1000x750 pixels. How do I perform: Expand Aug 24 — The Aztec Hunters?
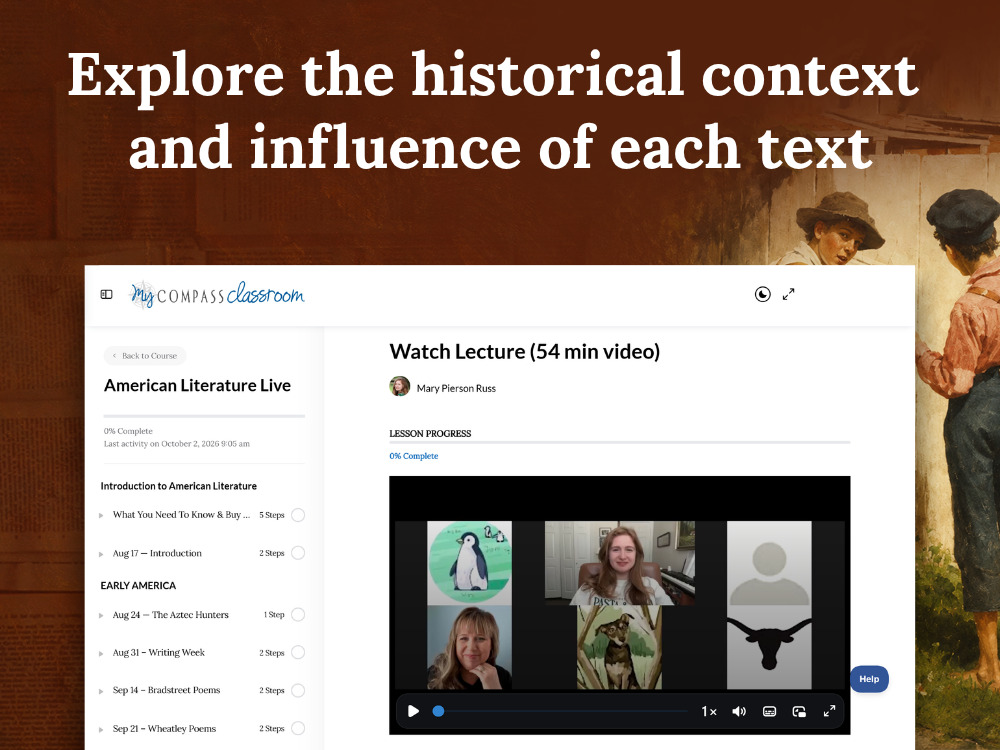tap(101, 615)
